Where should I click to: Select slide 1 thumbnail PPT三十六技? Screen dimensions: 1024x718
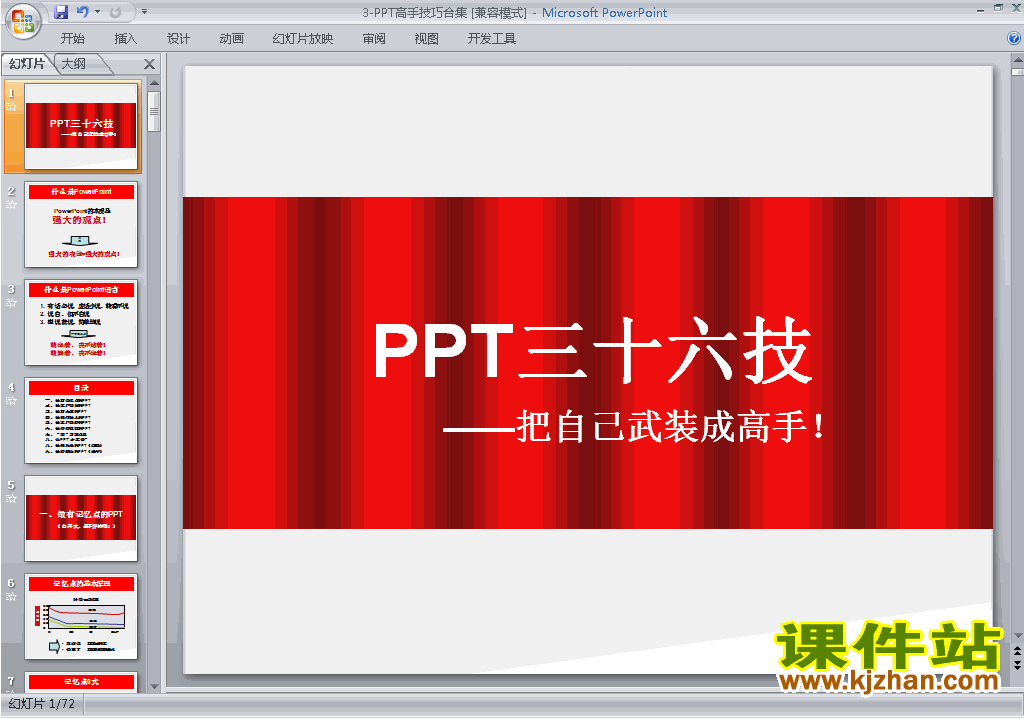click(81, 125)
